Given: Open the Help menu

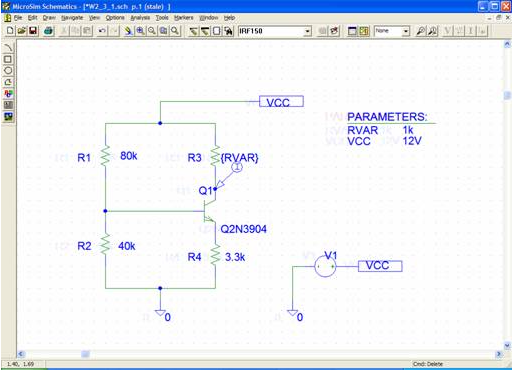Looking at the screenshot, I should pos(229,18).
